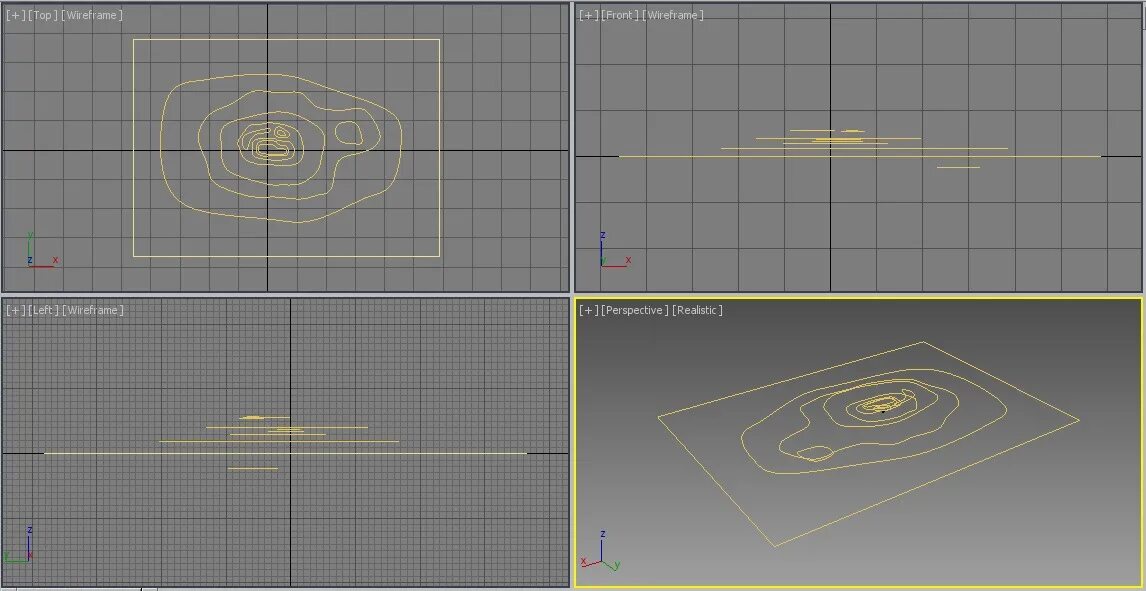Click the [Left] view label menu
Viewport: 1146px width, 591px height.
point(43,310)
